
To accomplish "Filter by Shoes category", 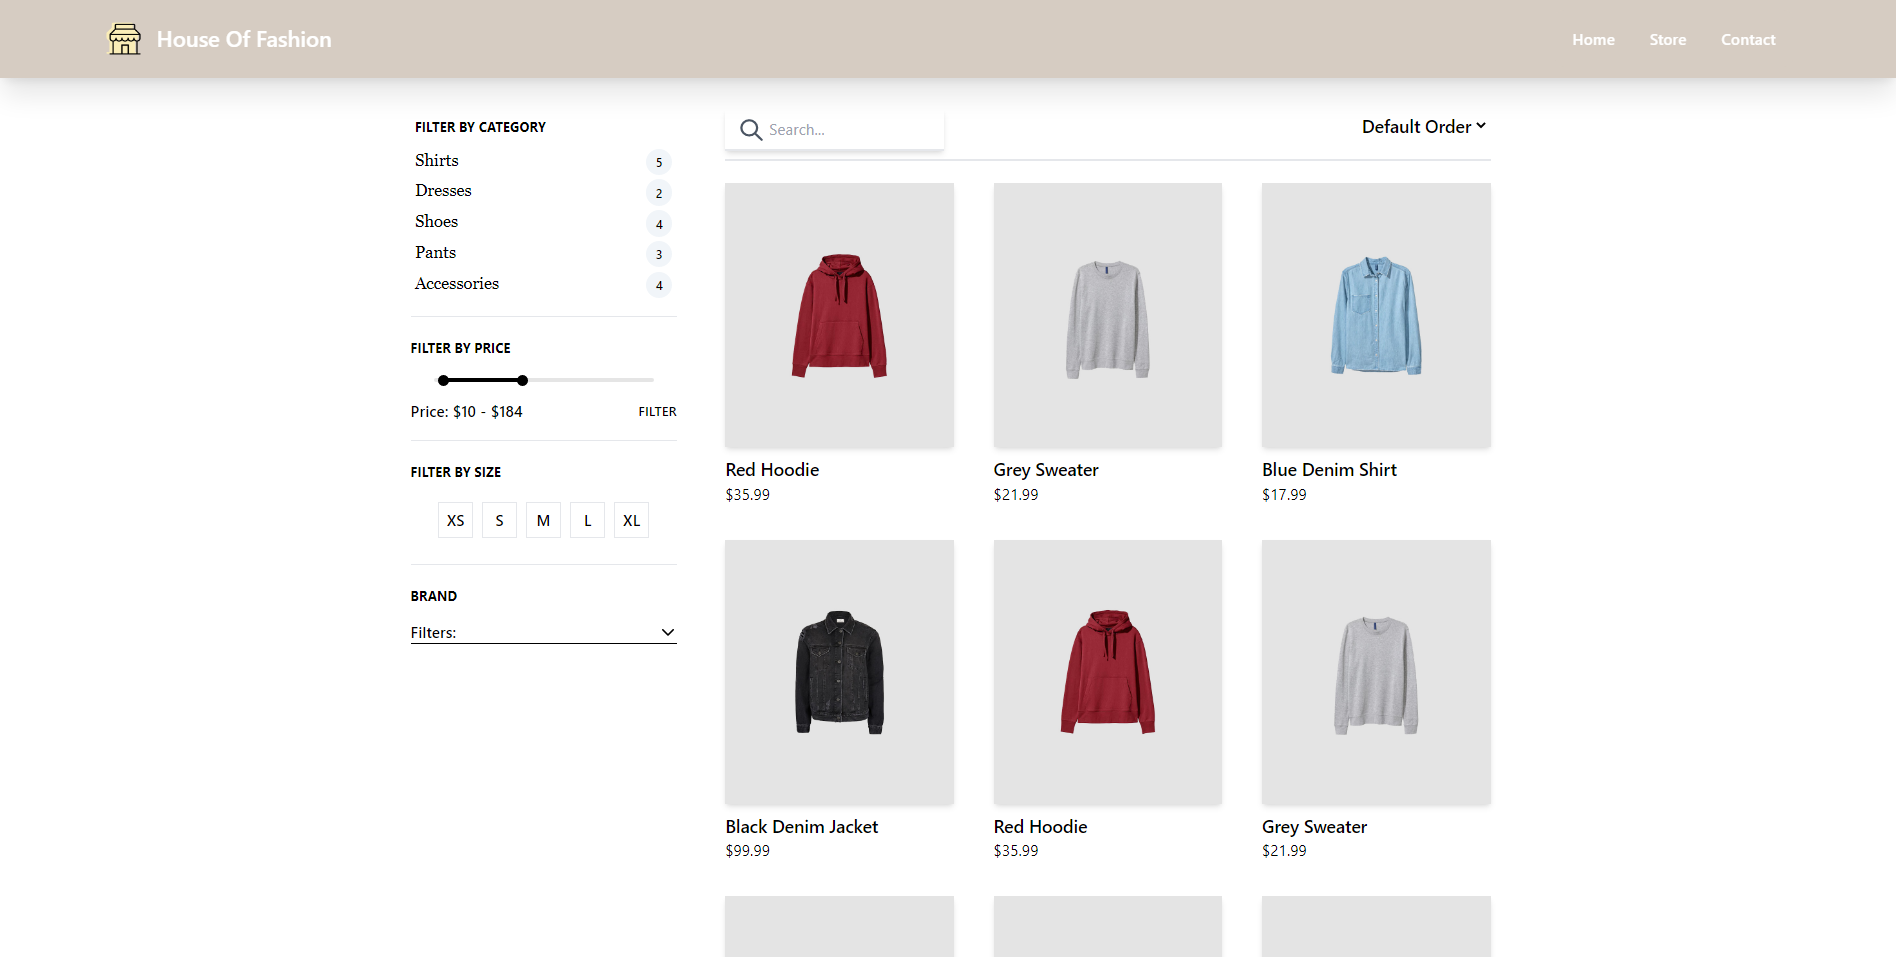I will pyautogui.click(x=436, y=222).
